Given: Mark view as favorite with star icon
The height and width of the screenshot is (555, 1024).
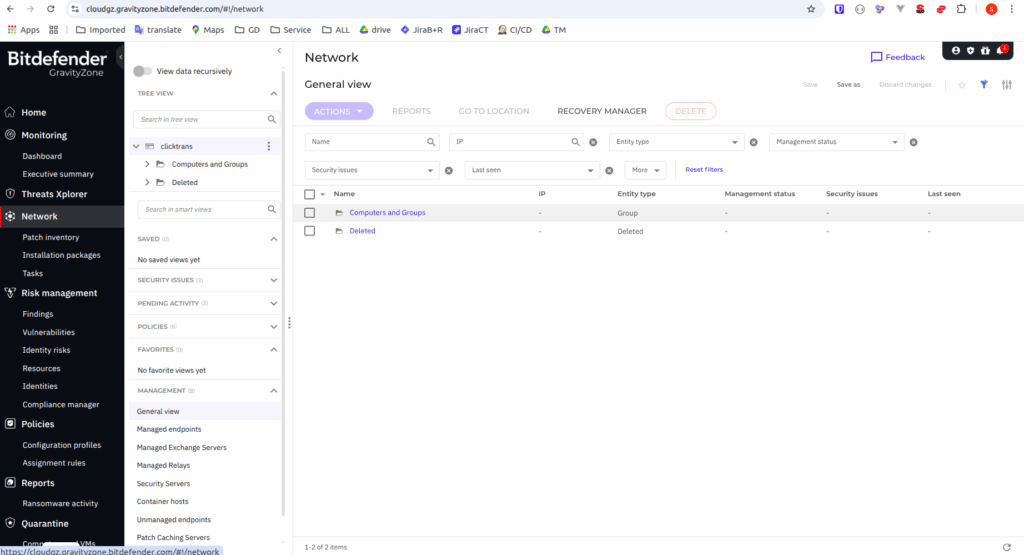Looking at the screenshot, I should (x=961, y=85).
